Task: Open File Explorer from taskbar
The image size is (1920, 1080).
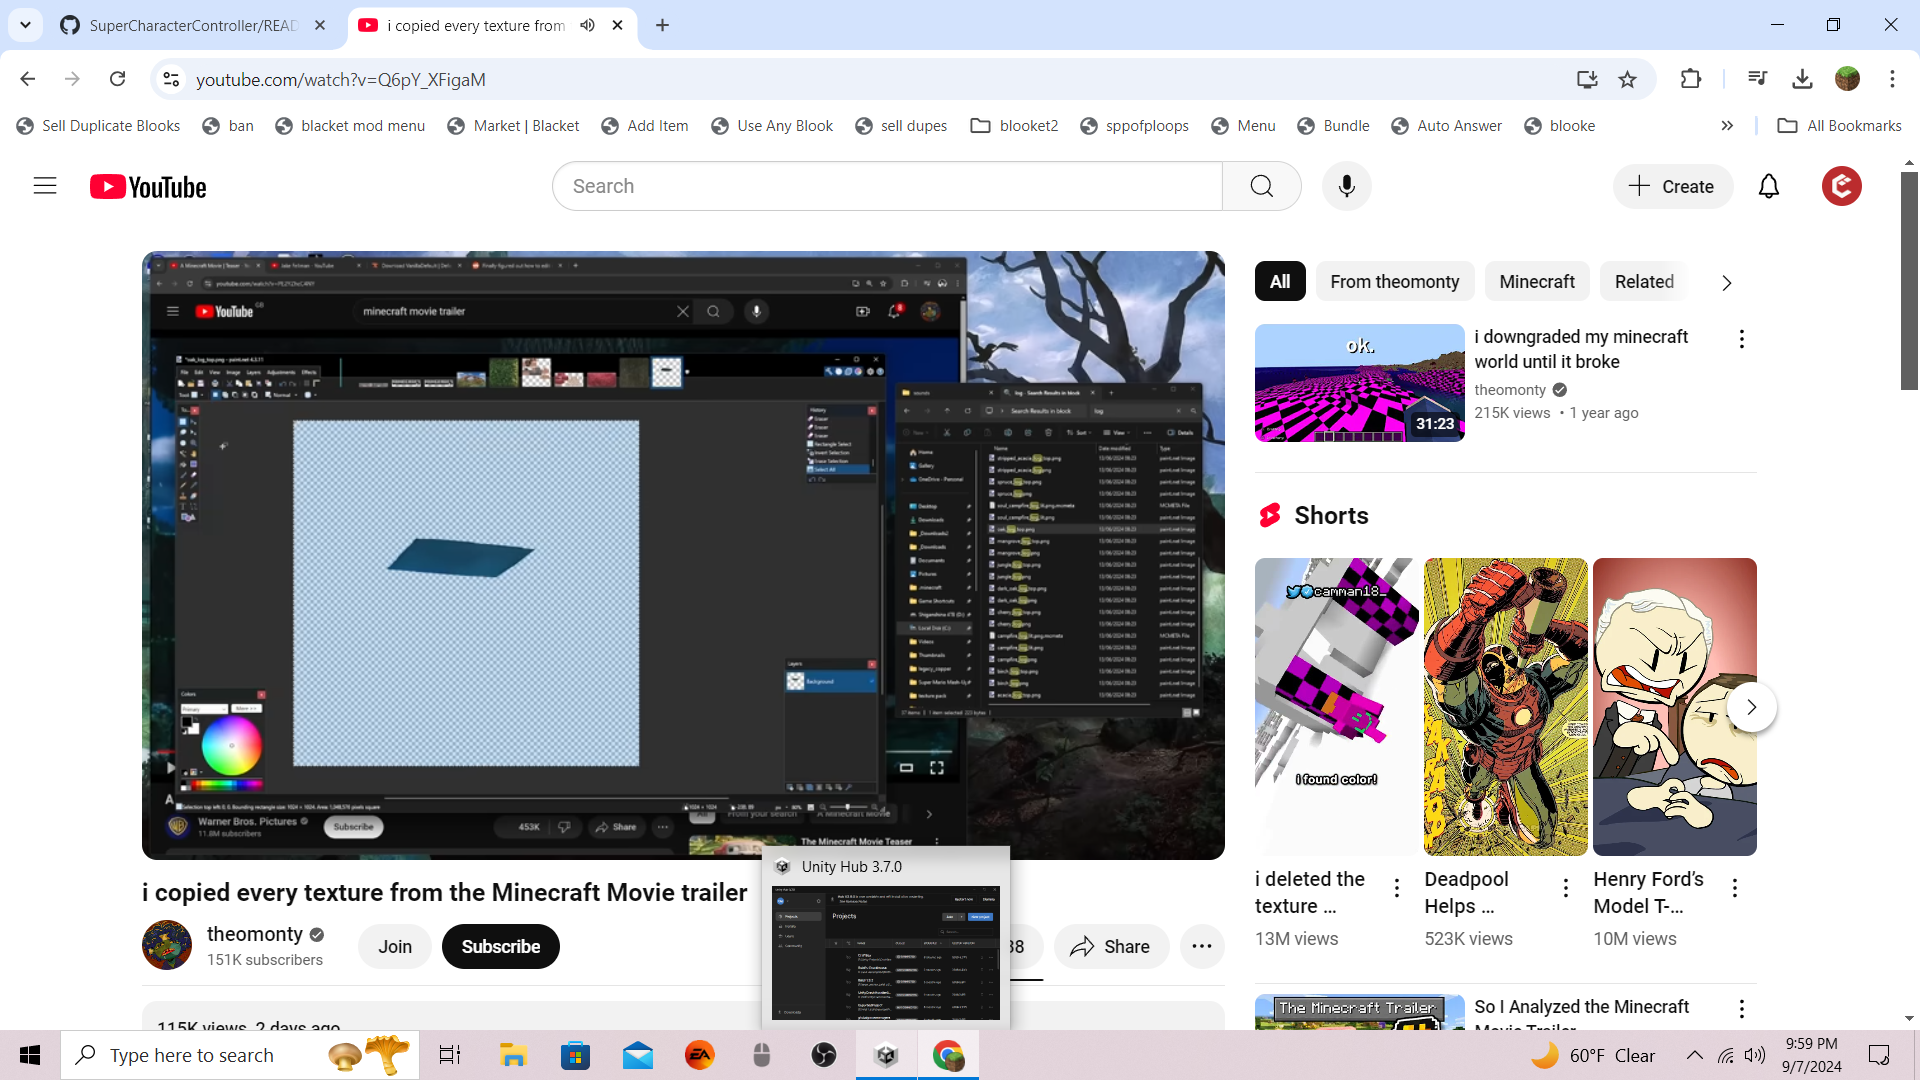Action: pyautogui.click(x=513, y=1055)
